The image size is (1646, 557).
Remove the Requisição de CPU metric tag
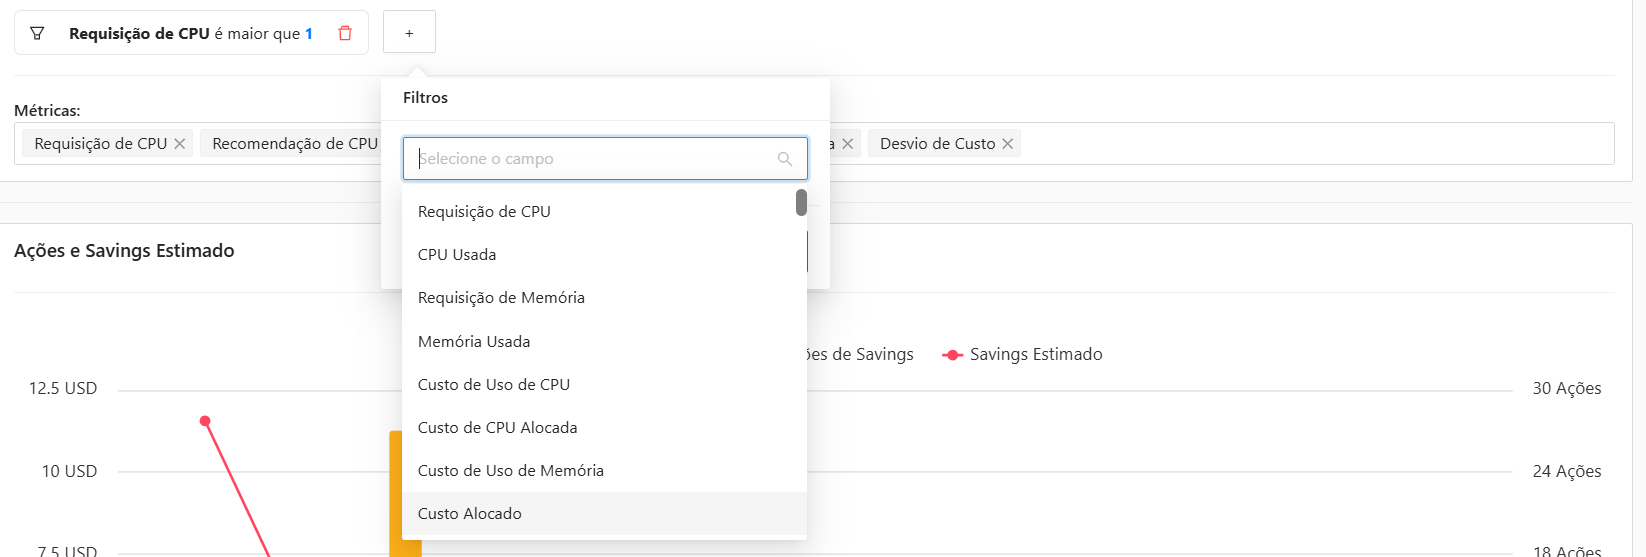click(x=180, y=144)
